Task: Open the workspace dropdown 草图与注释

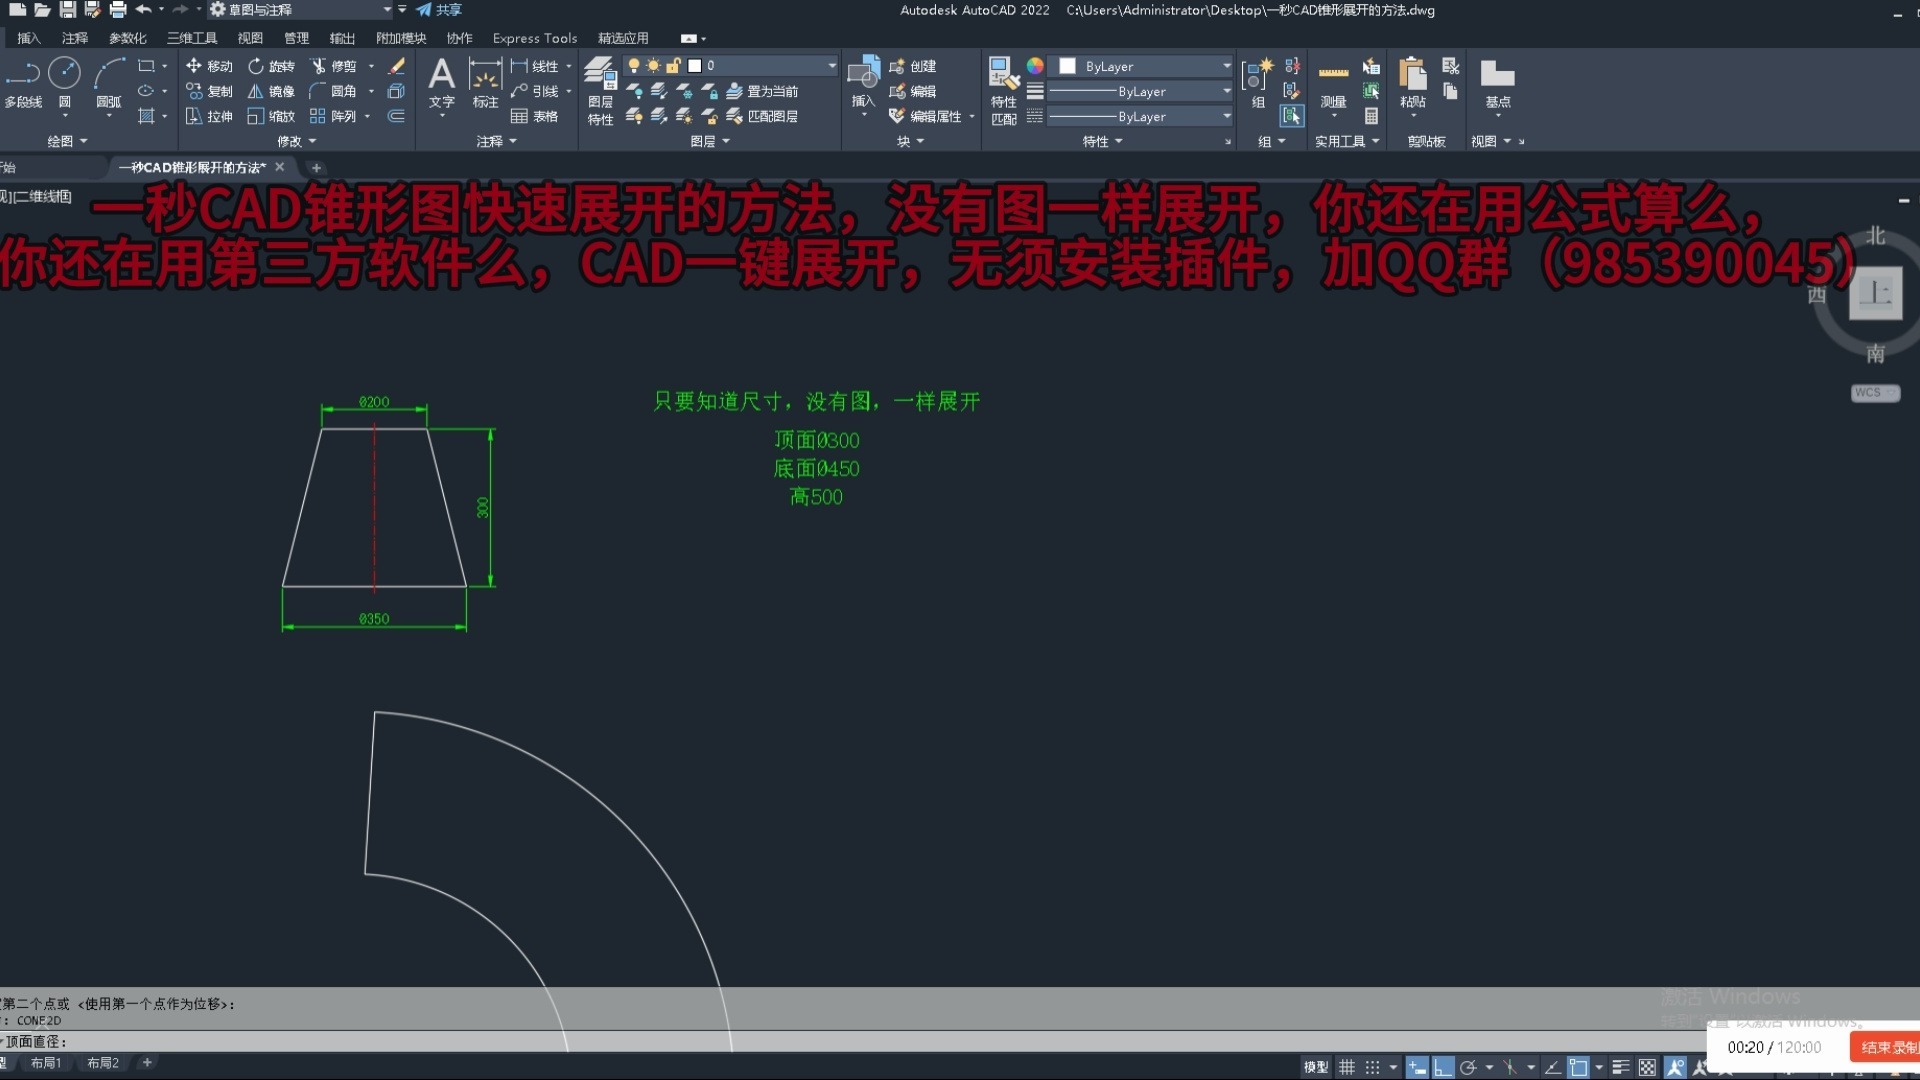Action: (x=300, y=10)
